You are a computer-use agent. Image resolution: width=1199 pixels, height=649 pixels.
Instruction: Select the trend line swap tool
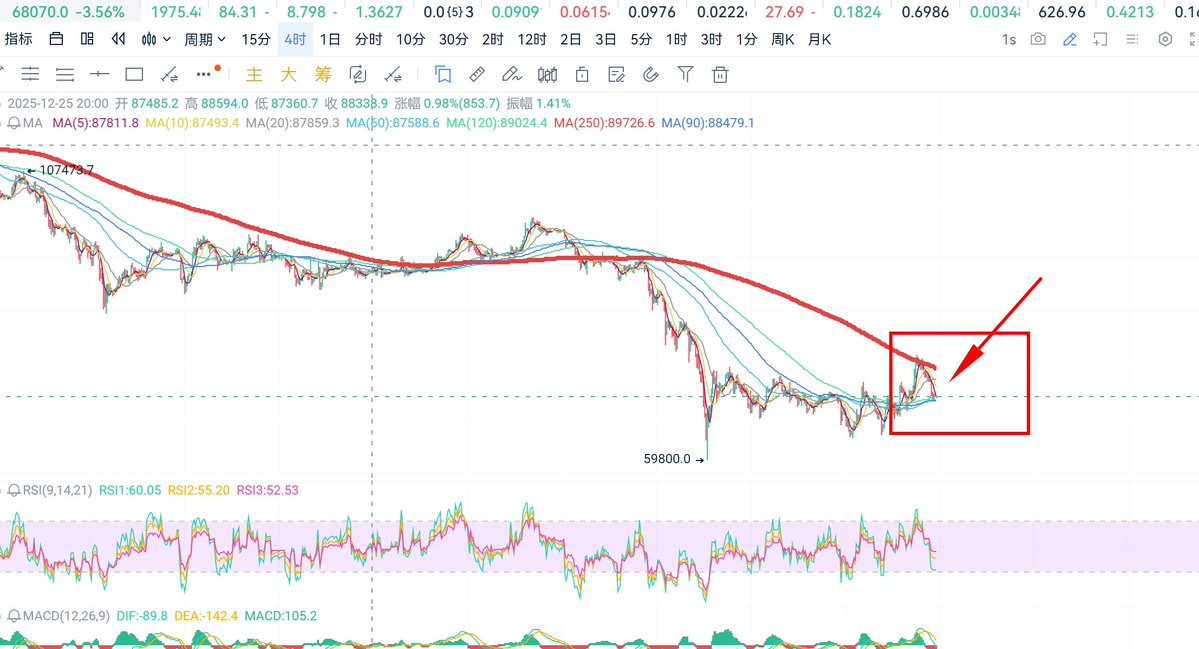(x=169, y=74)
